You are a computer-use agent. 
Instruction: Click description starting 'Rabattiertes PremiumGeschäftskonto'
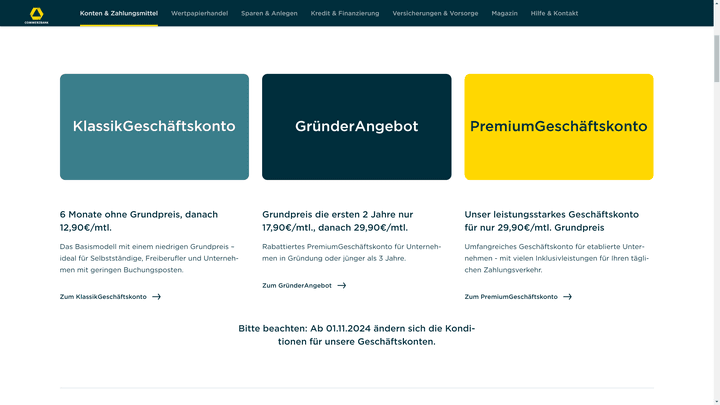click(x=352, y=253)
